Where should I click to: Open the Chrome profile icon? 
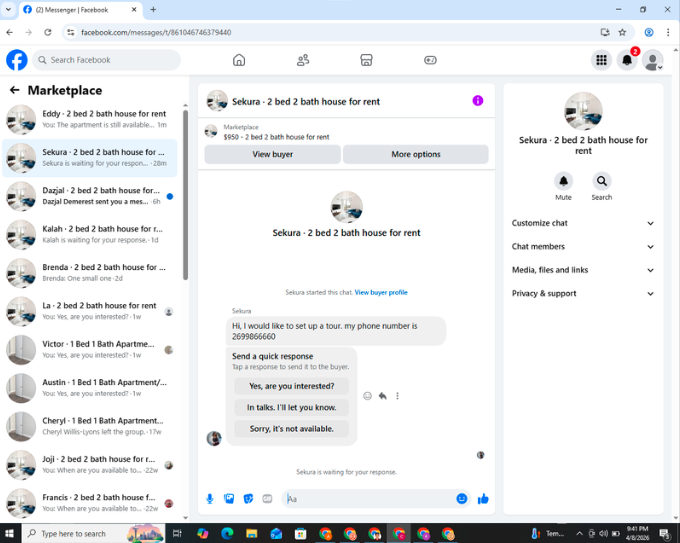click(649, 32)
